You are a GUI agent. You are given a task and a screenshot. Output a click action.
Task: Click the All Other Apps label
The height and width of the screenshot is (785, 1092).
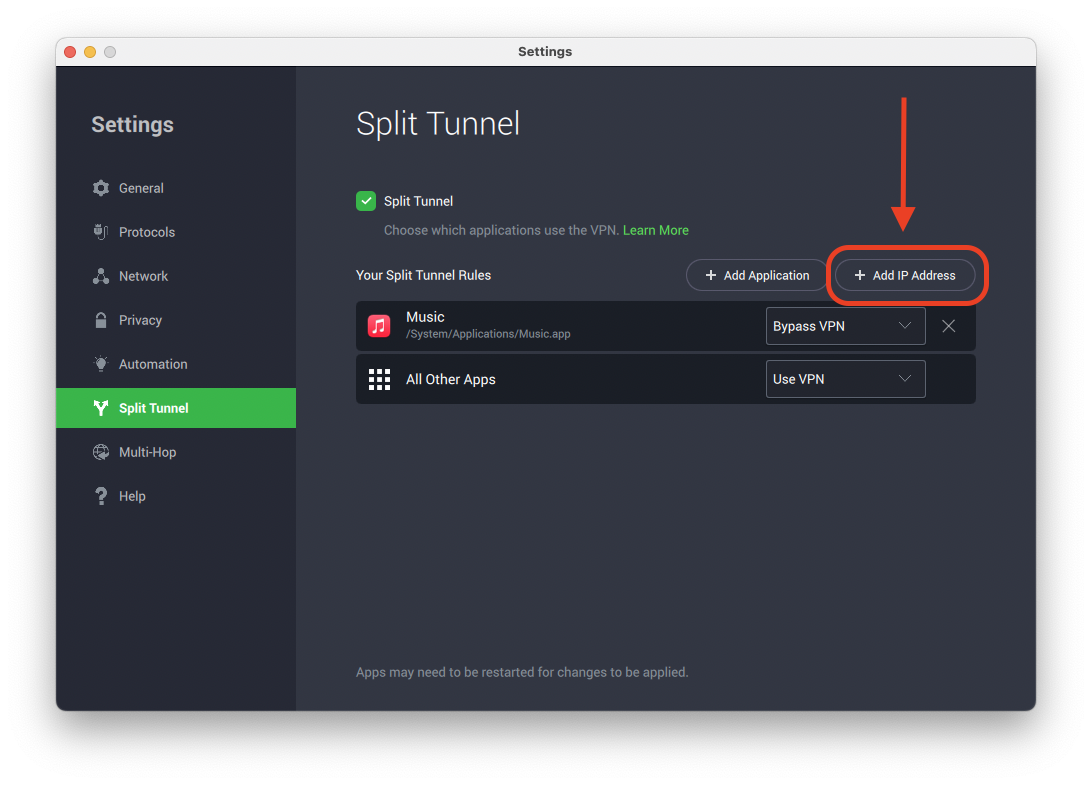(451, 379)
